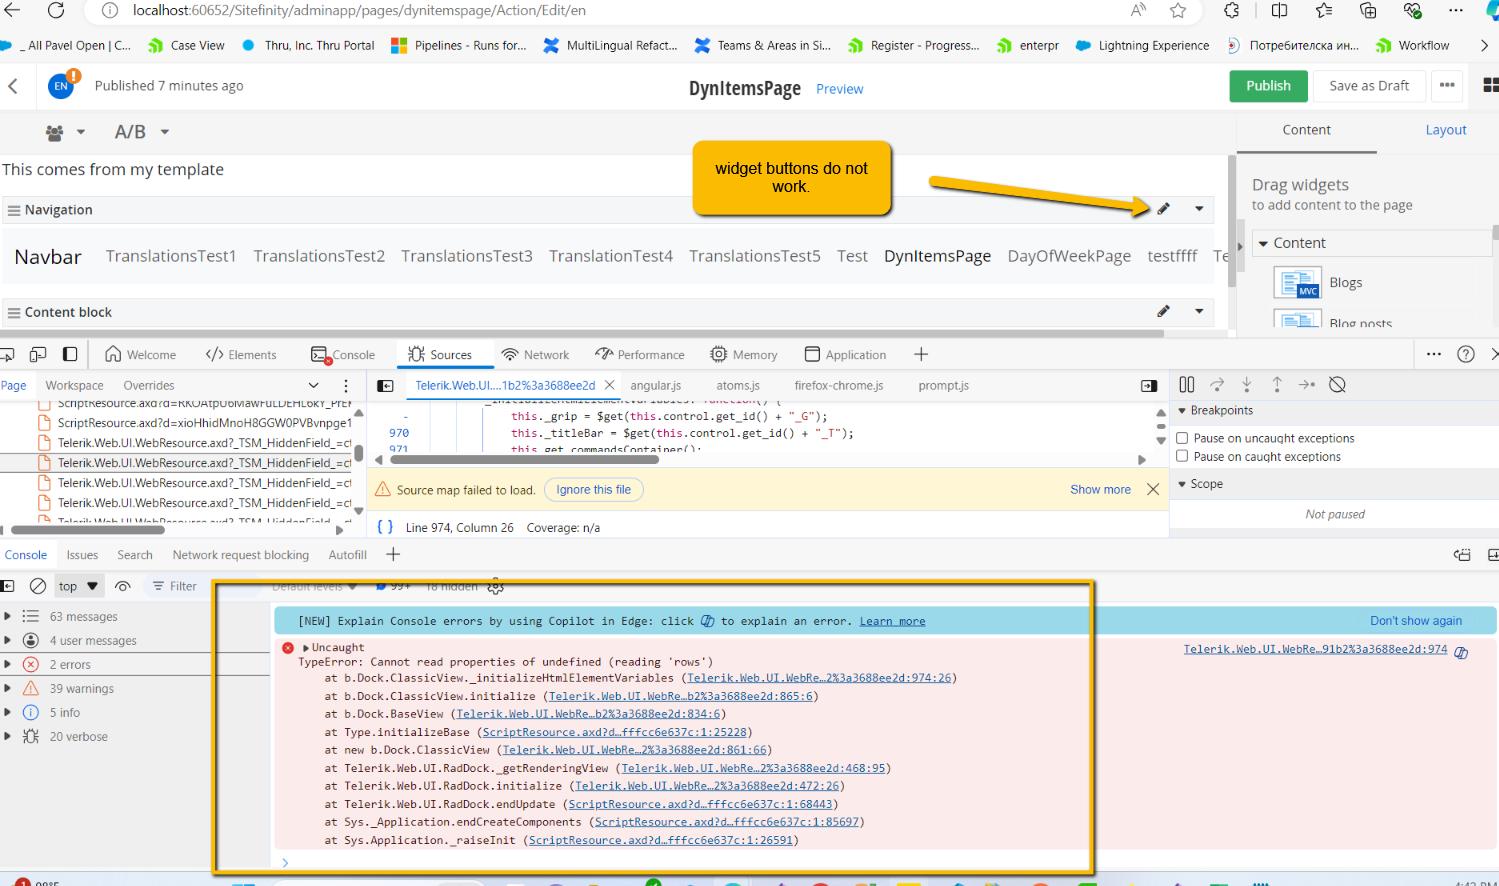1499x886 pixels.
Task: Collapse the Scope section
Action: point(1182,484)
